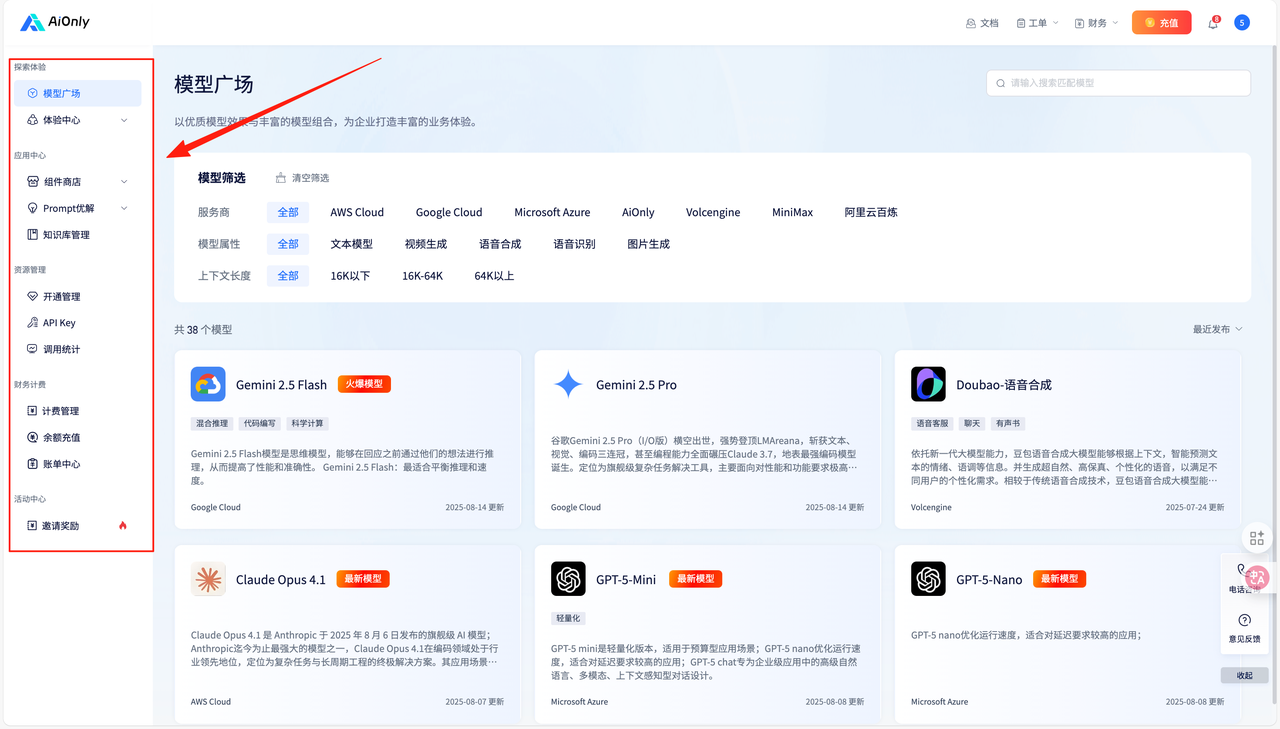
Task: Filter by AWS Cloud provider
Action: pyautogui.click(x=357, y=212)
